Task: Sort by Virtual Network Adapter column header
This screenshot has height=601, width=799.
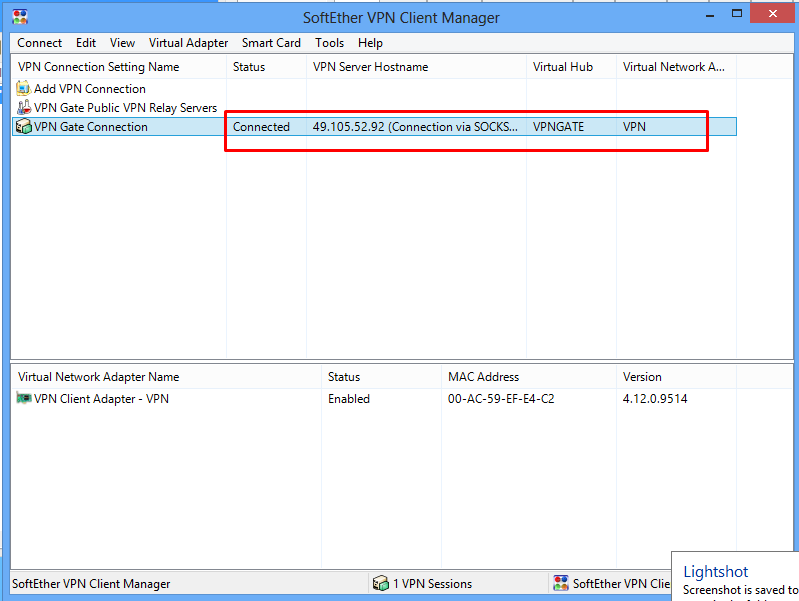Action: (676, 67)
